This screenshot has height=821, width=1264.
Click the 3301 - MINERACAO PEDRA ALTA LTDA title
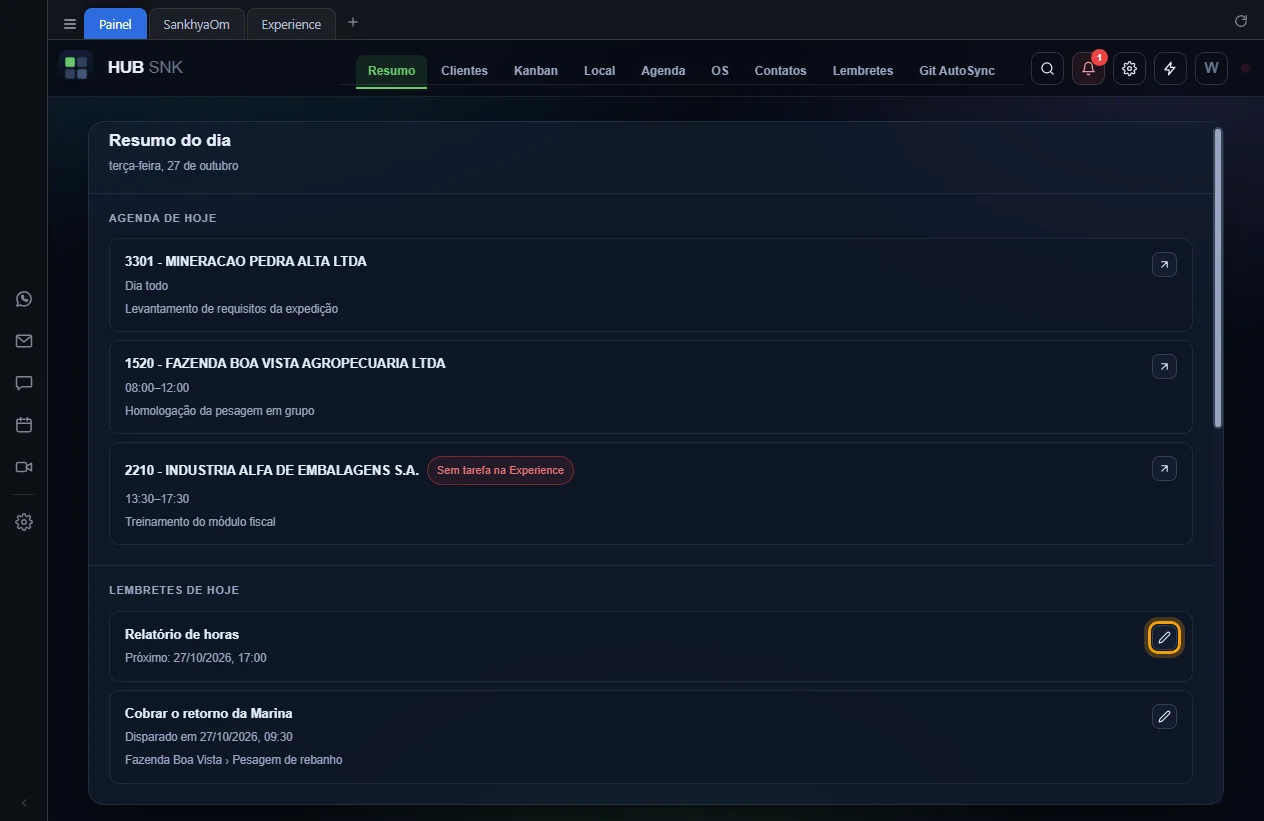click(246, 261)
